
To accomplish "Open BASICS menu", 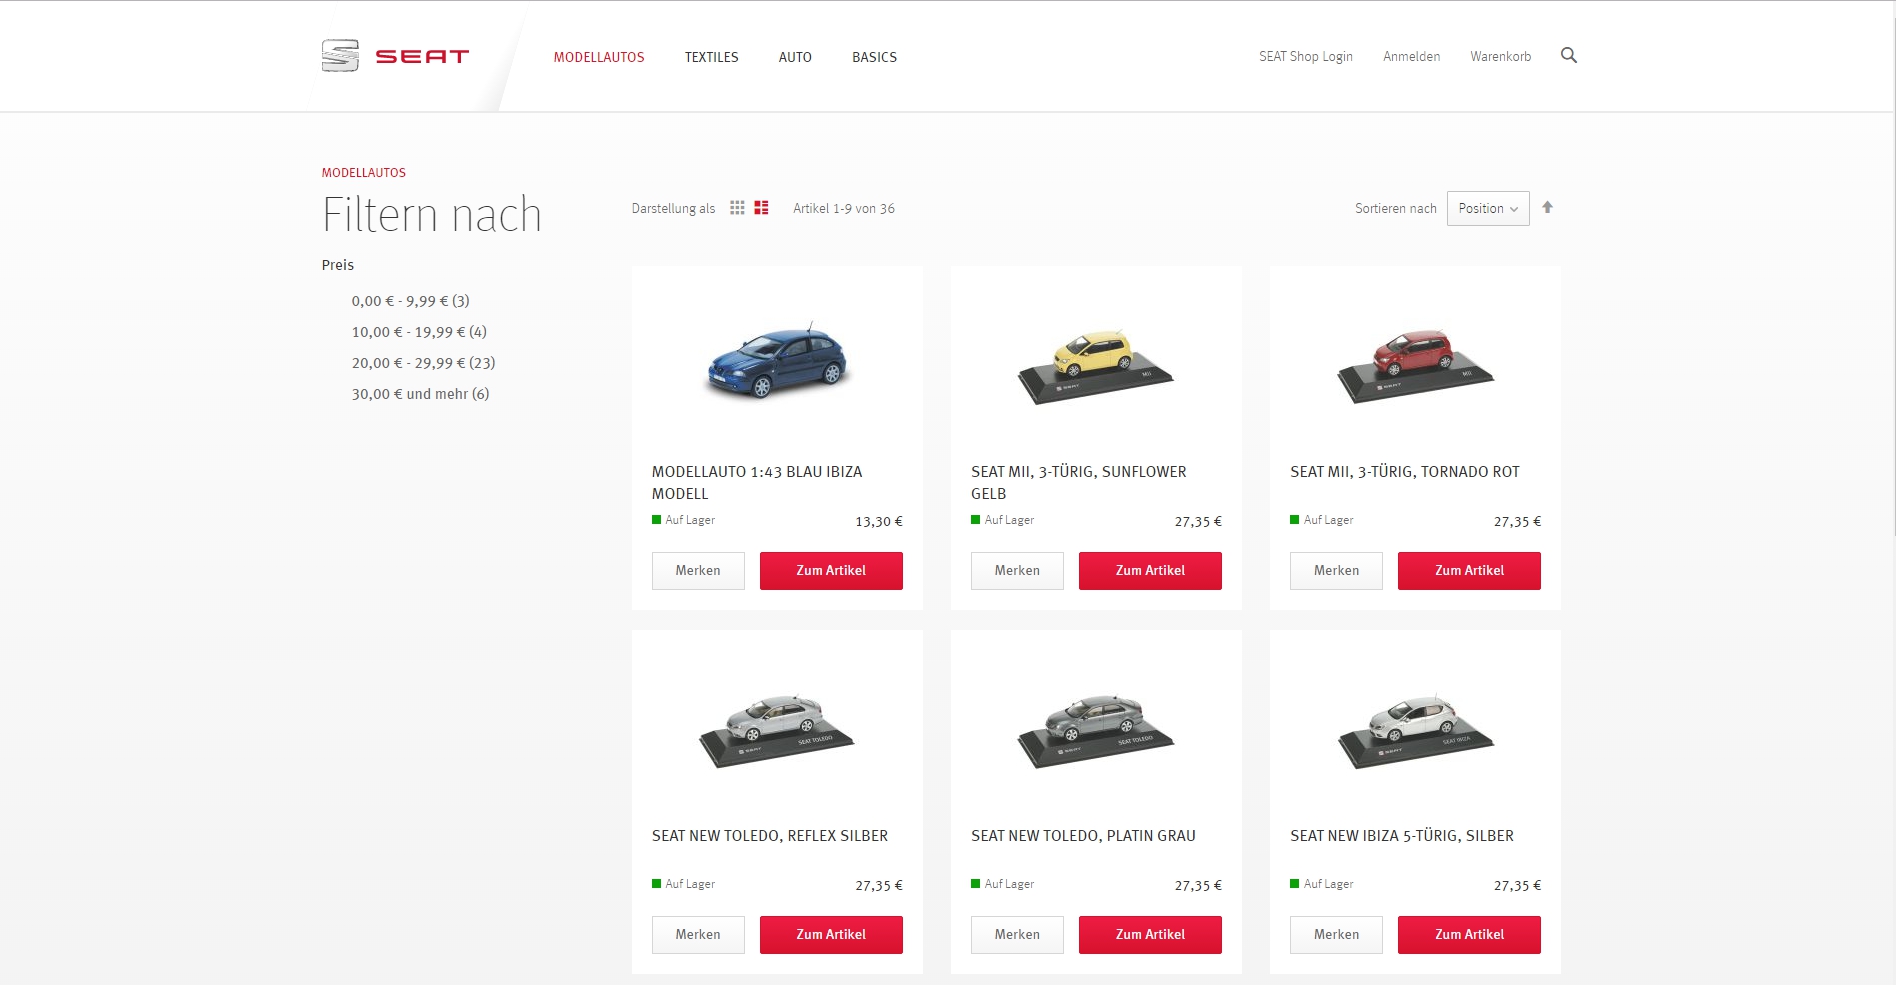I will [x=874, y=57].
